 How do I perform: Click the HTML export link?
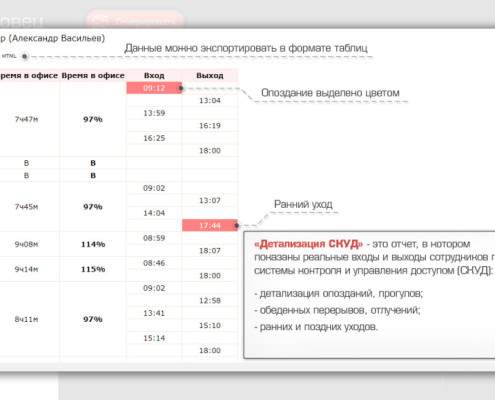(x=9, y=56)
